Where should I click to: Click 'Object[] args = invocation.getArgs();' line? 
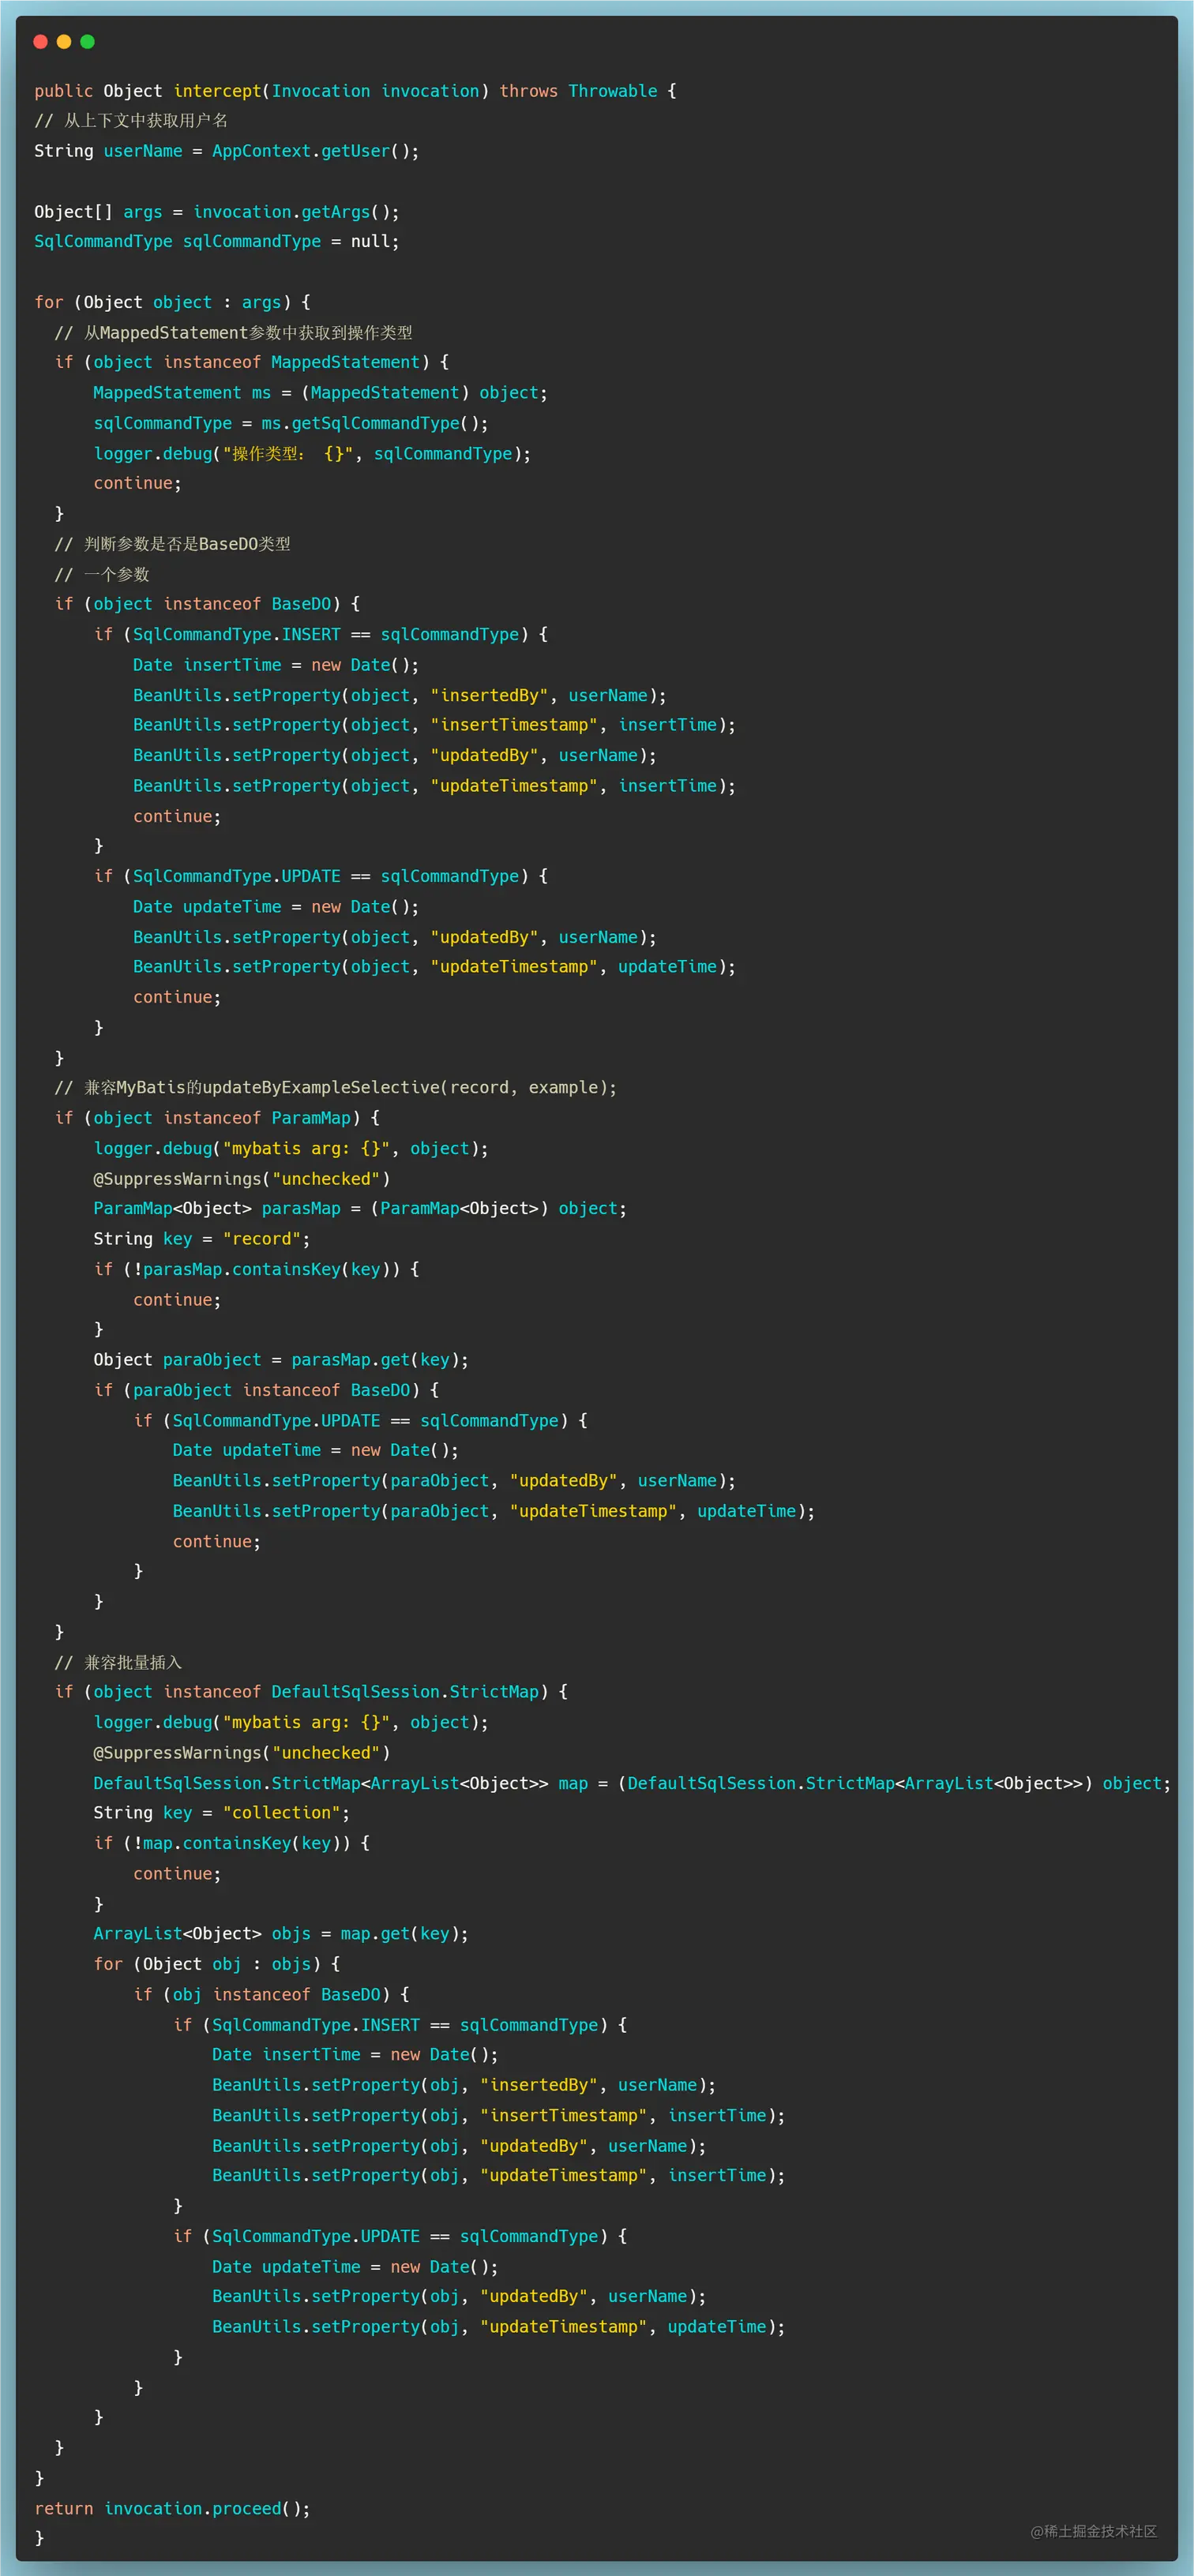coord(217,212)
